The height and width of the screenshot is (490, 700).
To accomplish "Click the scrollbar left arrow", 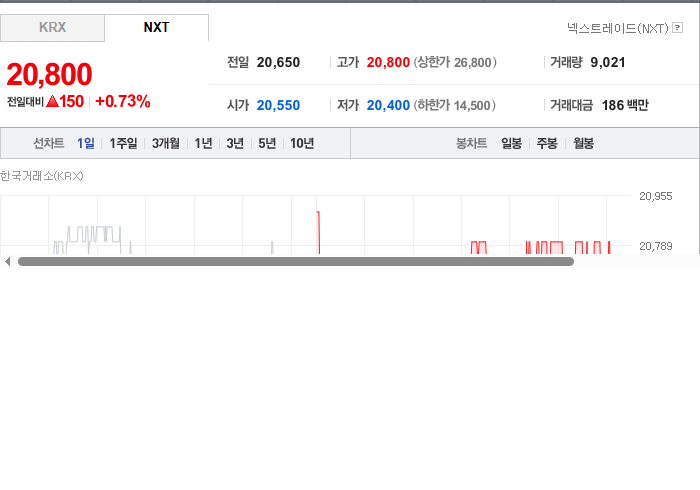I will [7, 262].
